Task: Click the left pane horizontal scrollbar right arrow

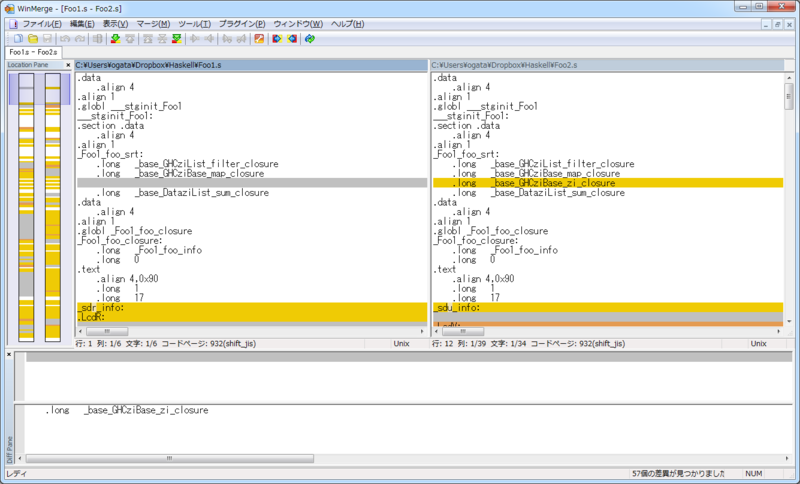Action: [x=422, y=332]
